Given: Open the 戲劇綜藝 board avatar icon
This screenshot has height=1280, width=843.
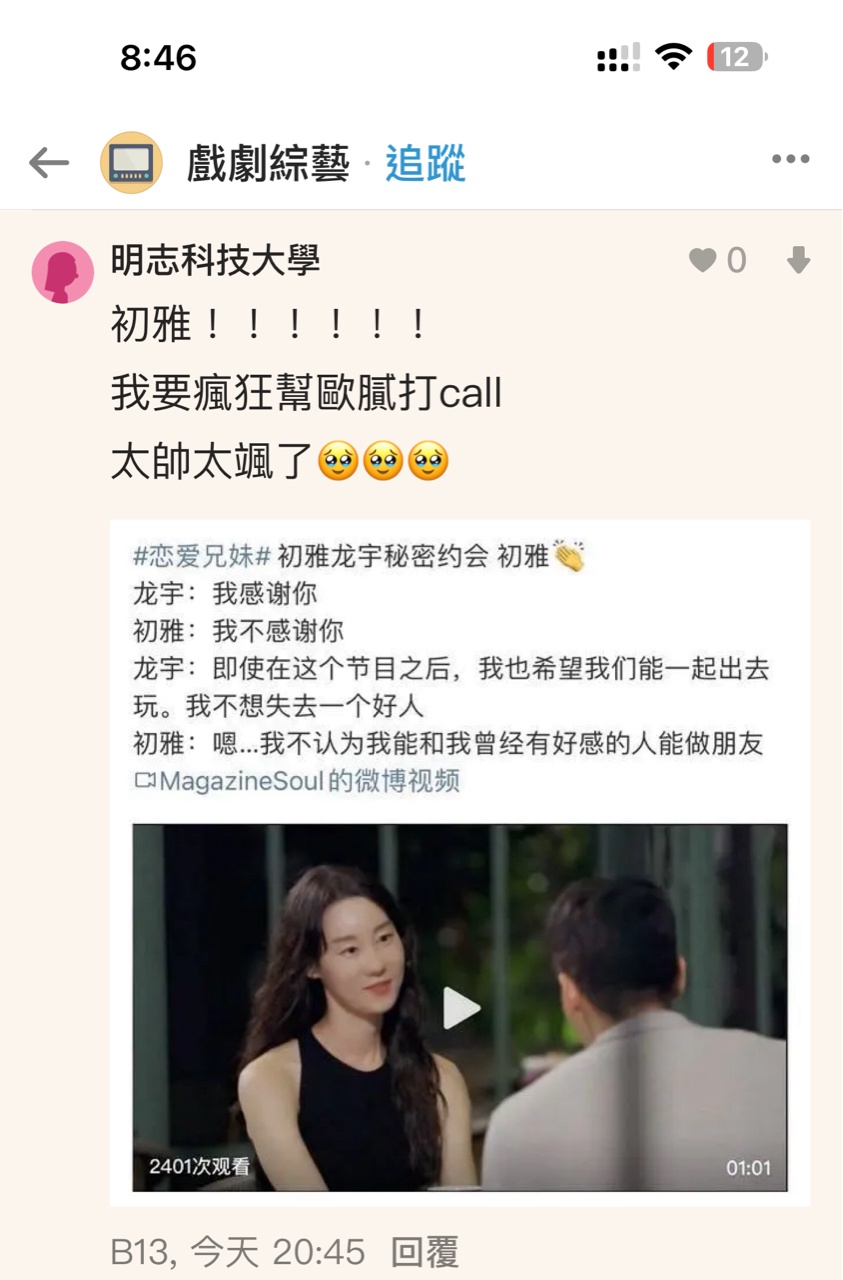Looking at the screenshot, I should click(x=131, y=162).
